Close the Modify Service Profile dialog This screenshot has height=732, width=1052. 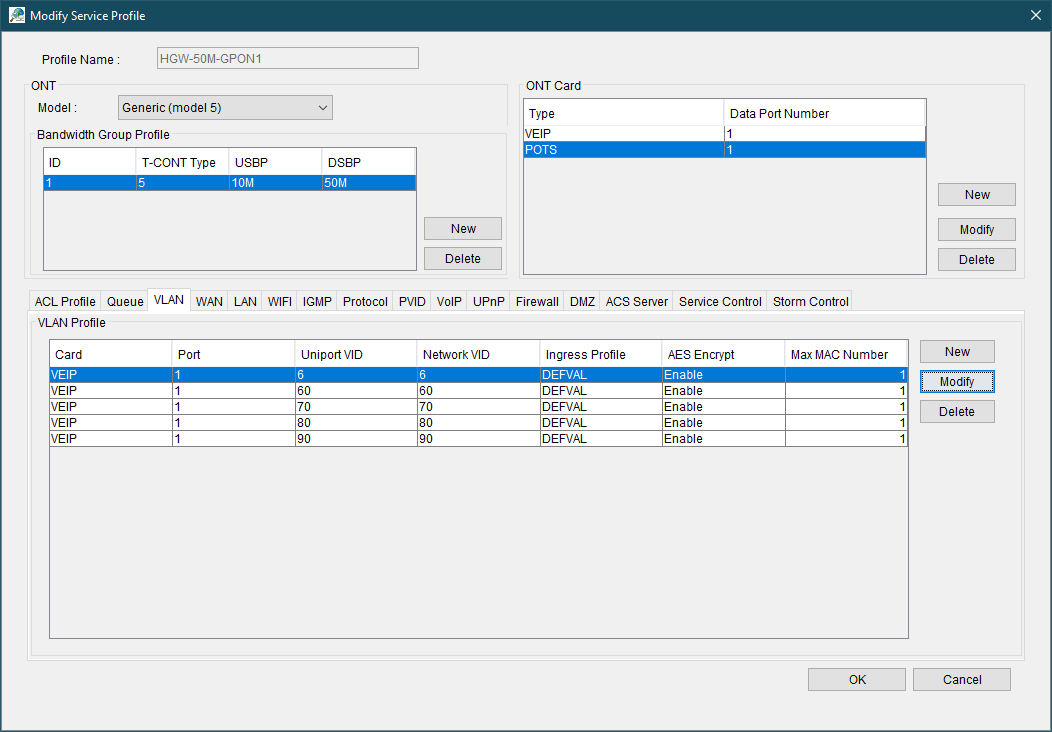tap(1035, 15)
